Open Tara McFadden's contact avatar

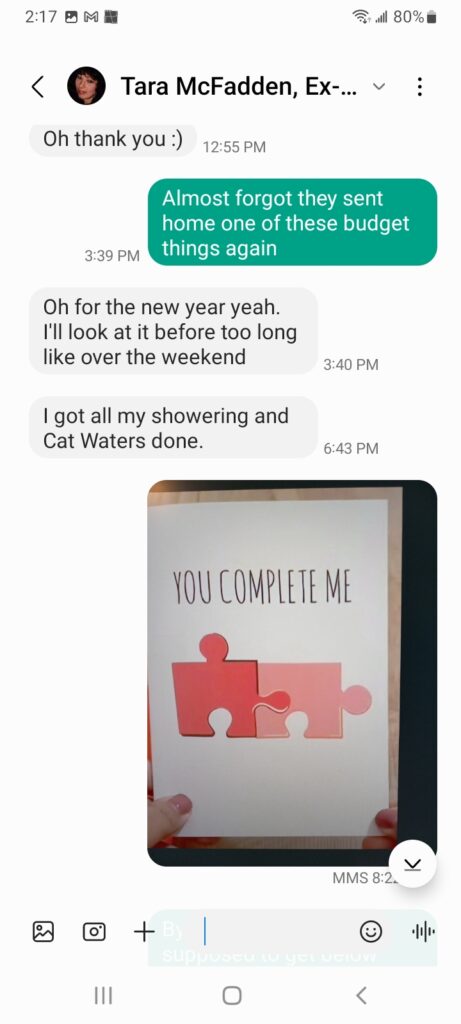point(86,86)
